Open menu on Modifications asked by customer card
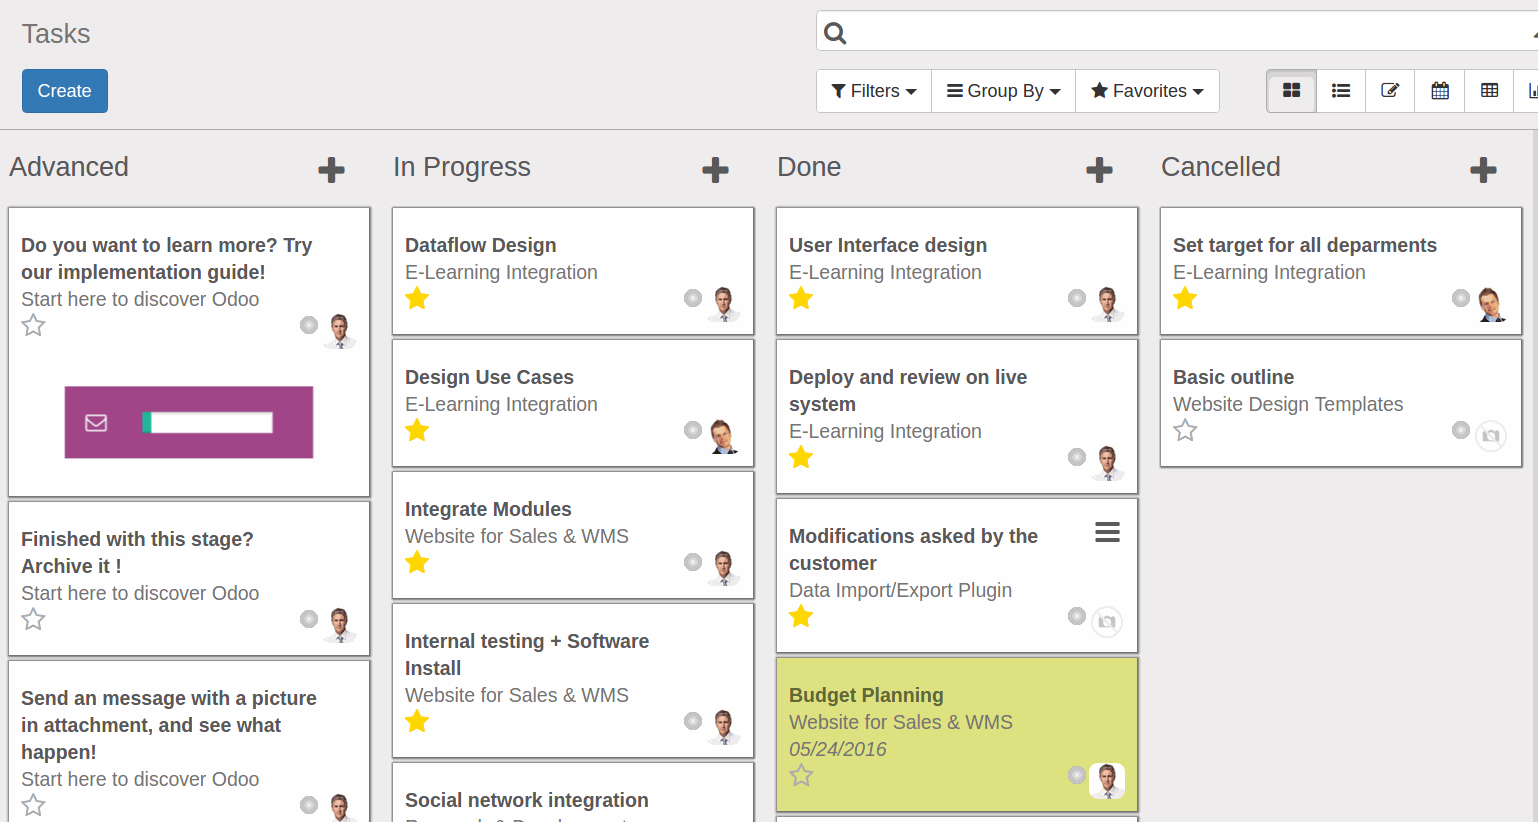The width and height of the screenshot is (1538, 822). tap(1107, 532)
